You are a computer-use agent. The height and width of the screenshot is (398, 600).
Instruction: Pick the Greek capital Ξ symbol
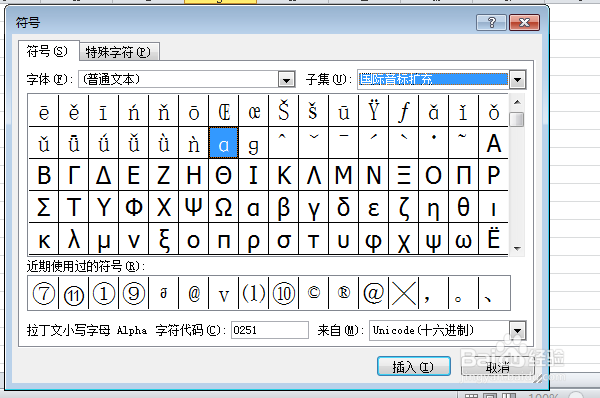click(x=403, y=175)
